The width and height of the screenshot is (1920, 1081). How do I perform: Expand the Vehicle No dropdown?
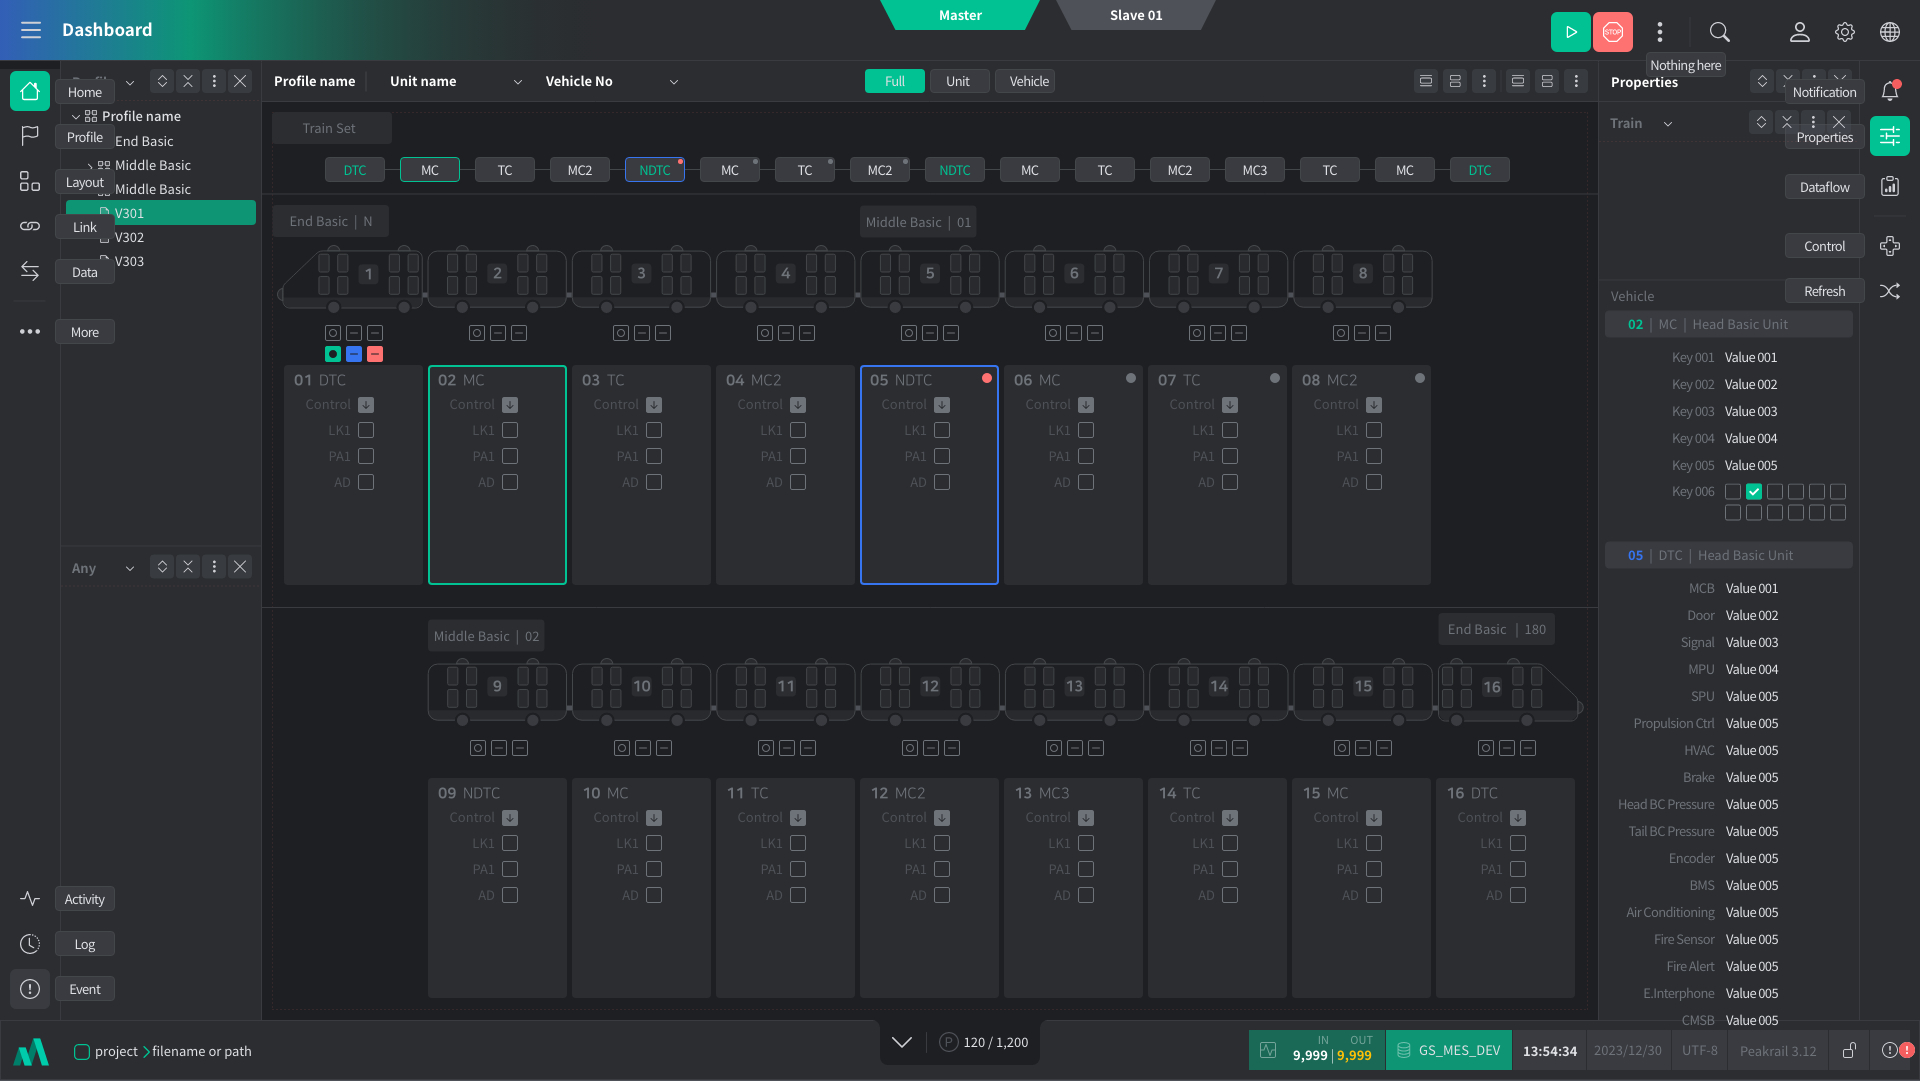coord(673,82)
